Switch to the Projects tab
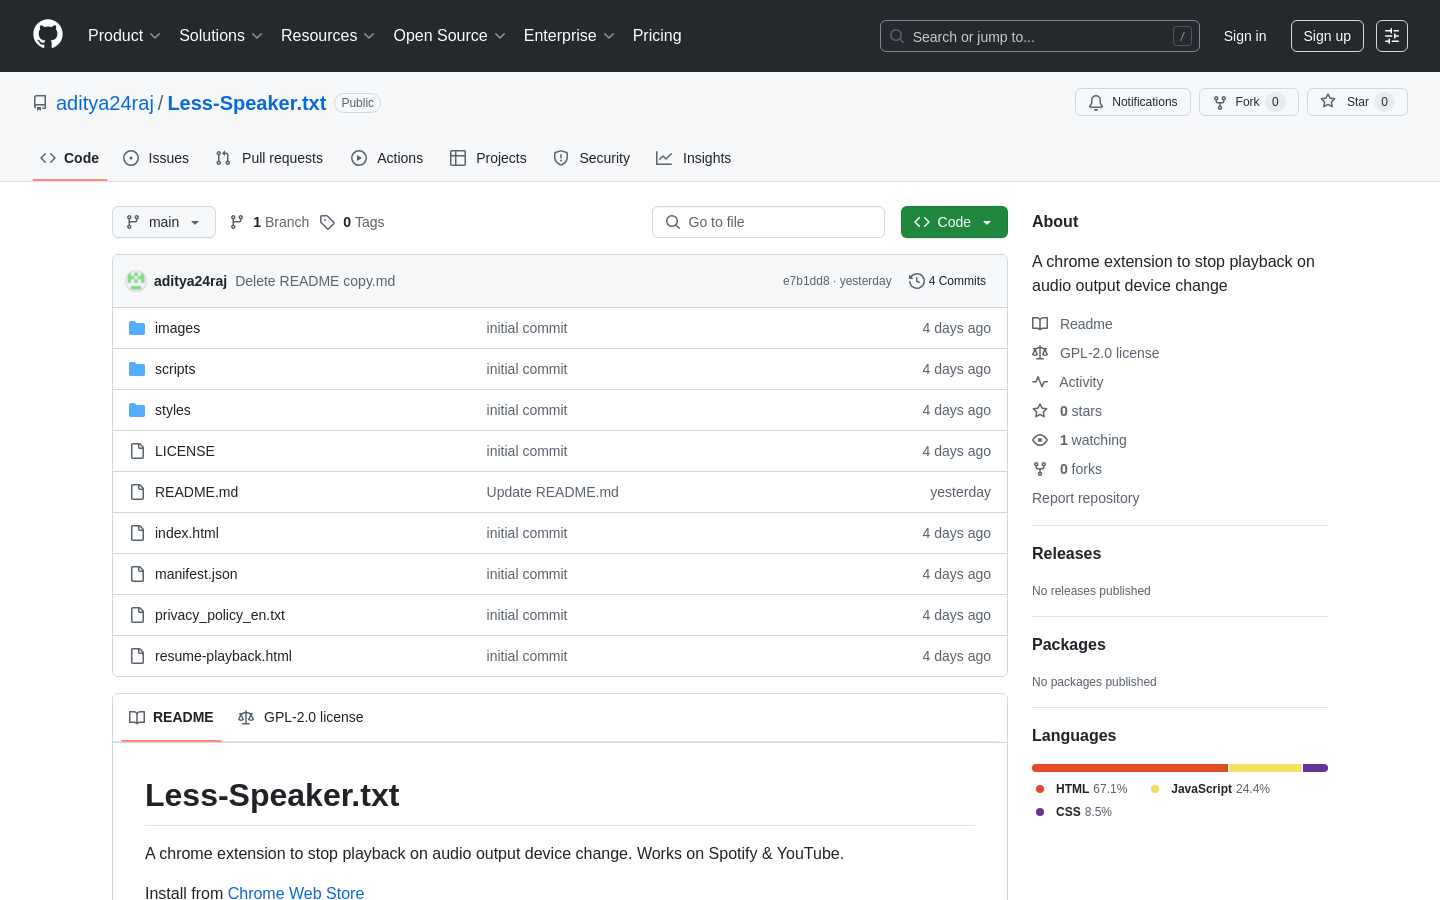 (488, 158)
